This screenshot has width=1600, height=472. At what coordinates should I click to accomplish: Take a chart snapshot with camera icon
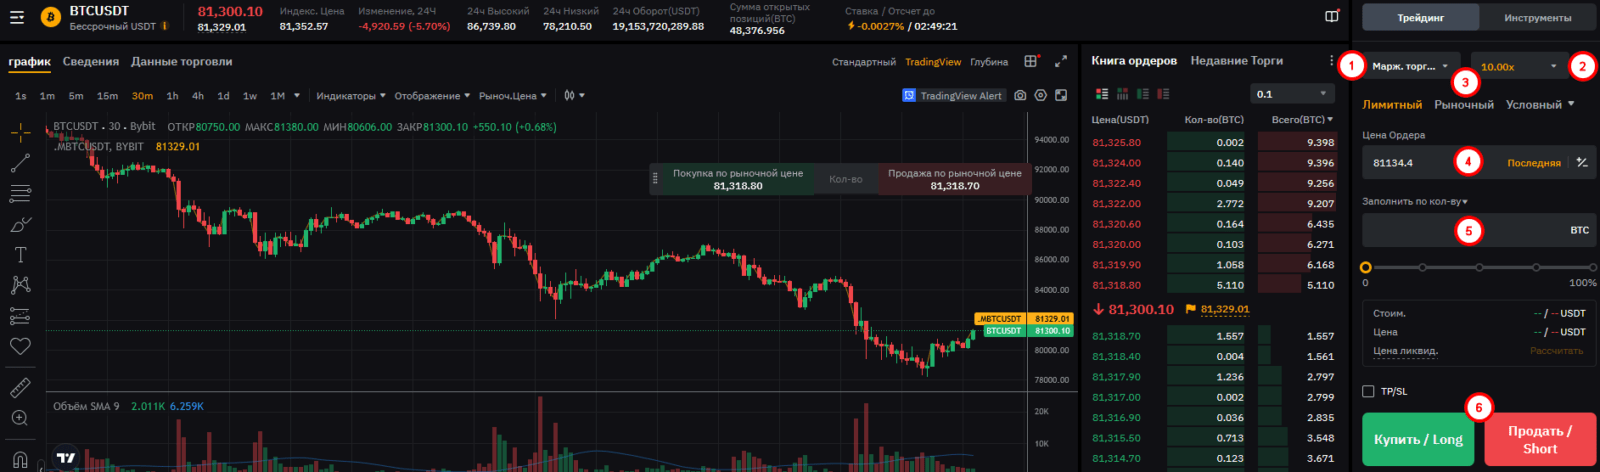(x=1020, y=96)
